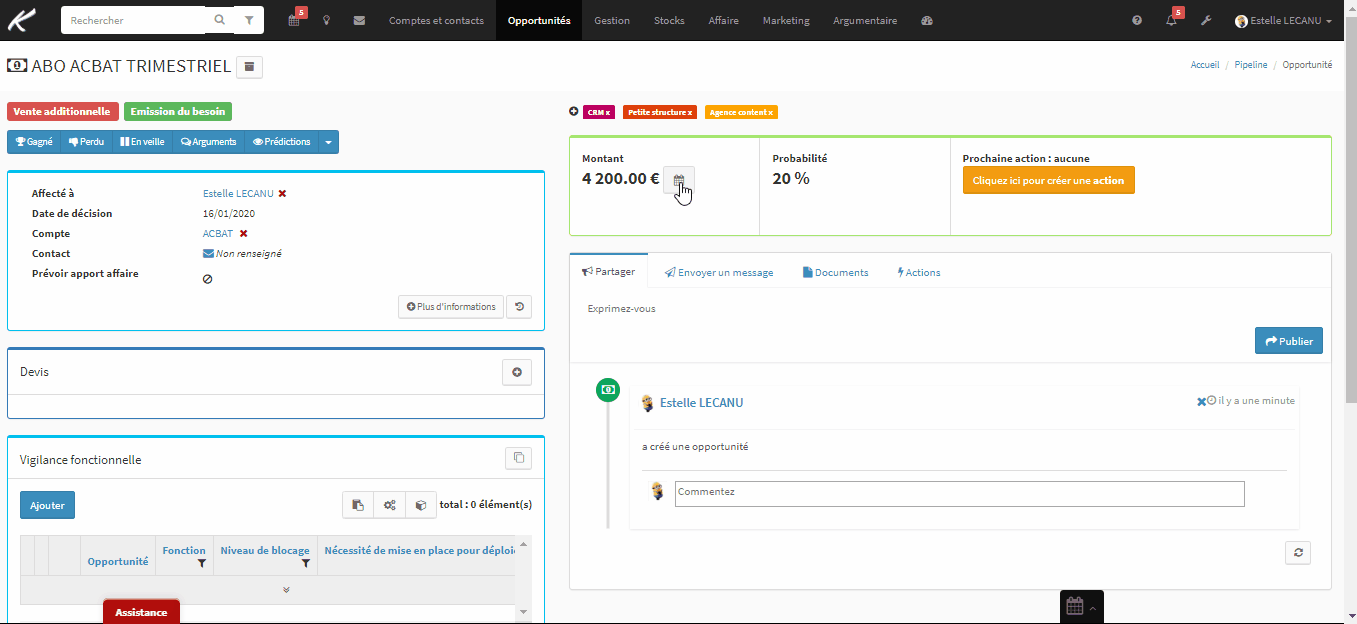Viewport: 1357px width, 624px height.
Task: Open the Arguments button
Action: coord(208,142)
